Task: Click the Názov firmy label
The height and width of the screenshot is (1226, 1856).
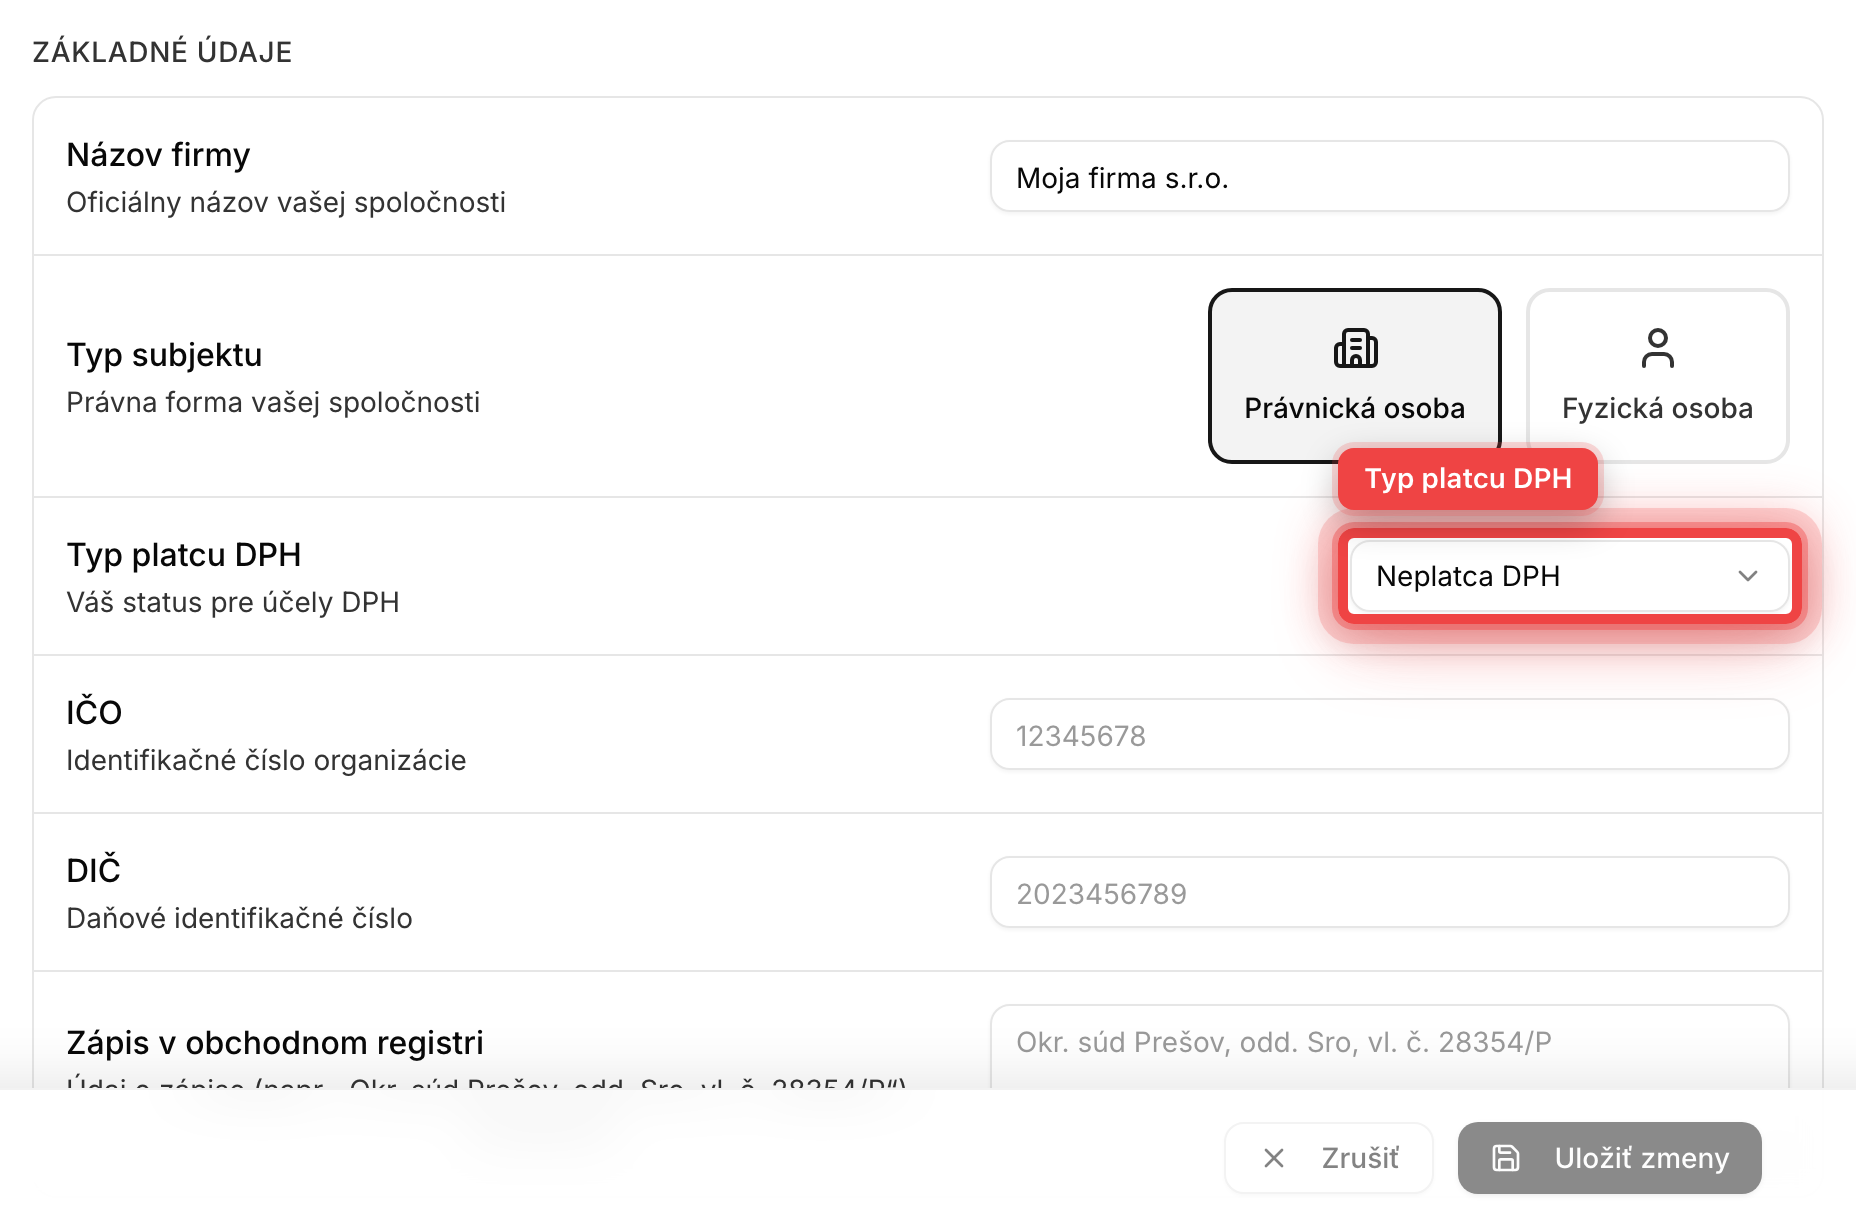Action: coord(158,155)
